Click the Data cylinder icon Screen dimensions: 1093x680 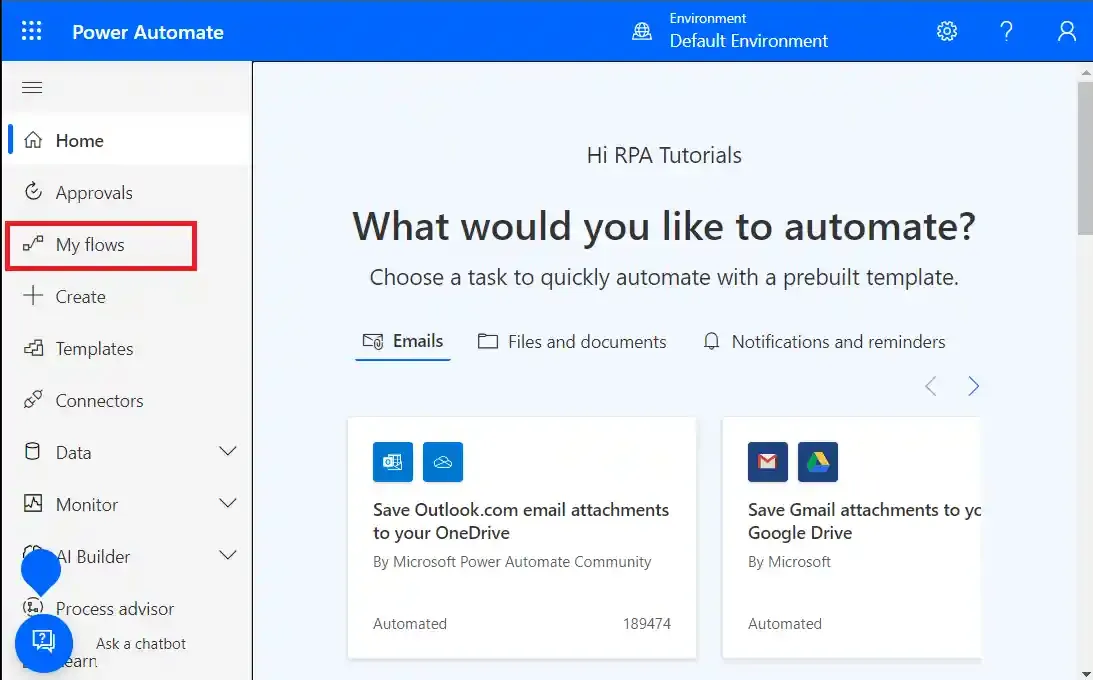click(33, 451)
